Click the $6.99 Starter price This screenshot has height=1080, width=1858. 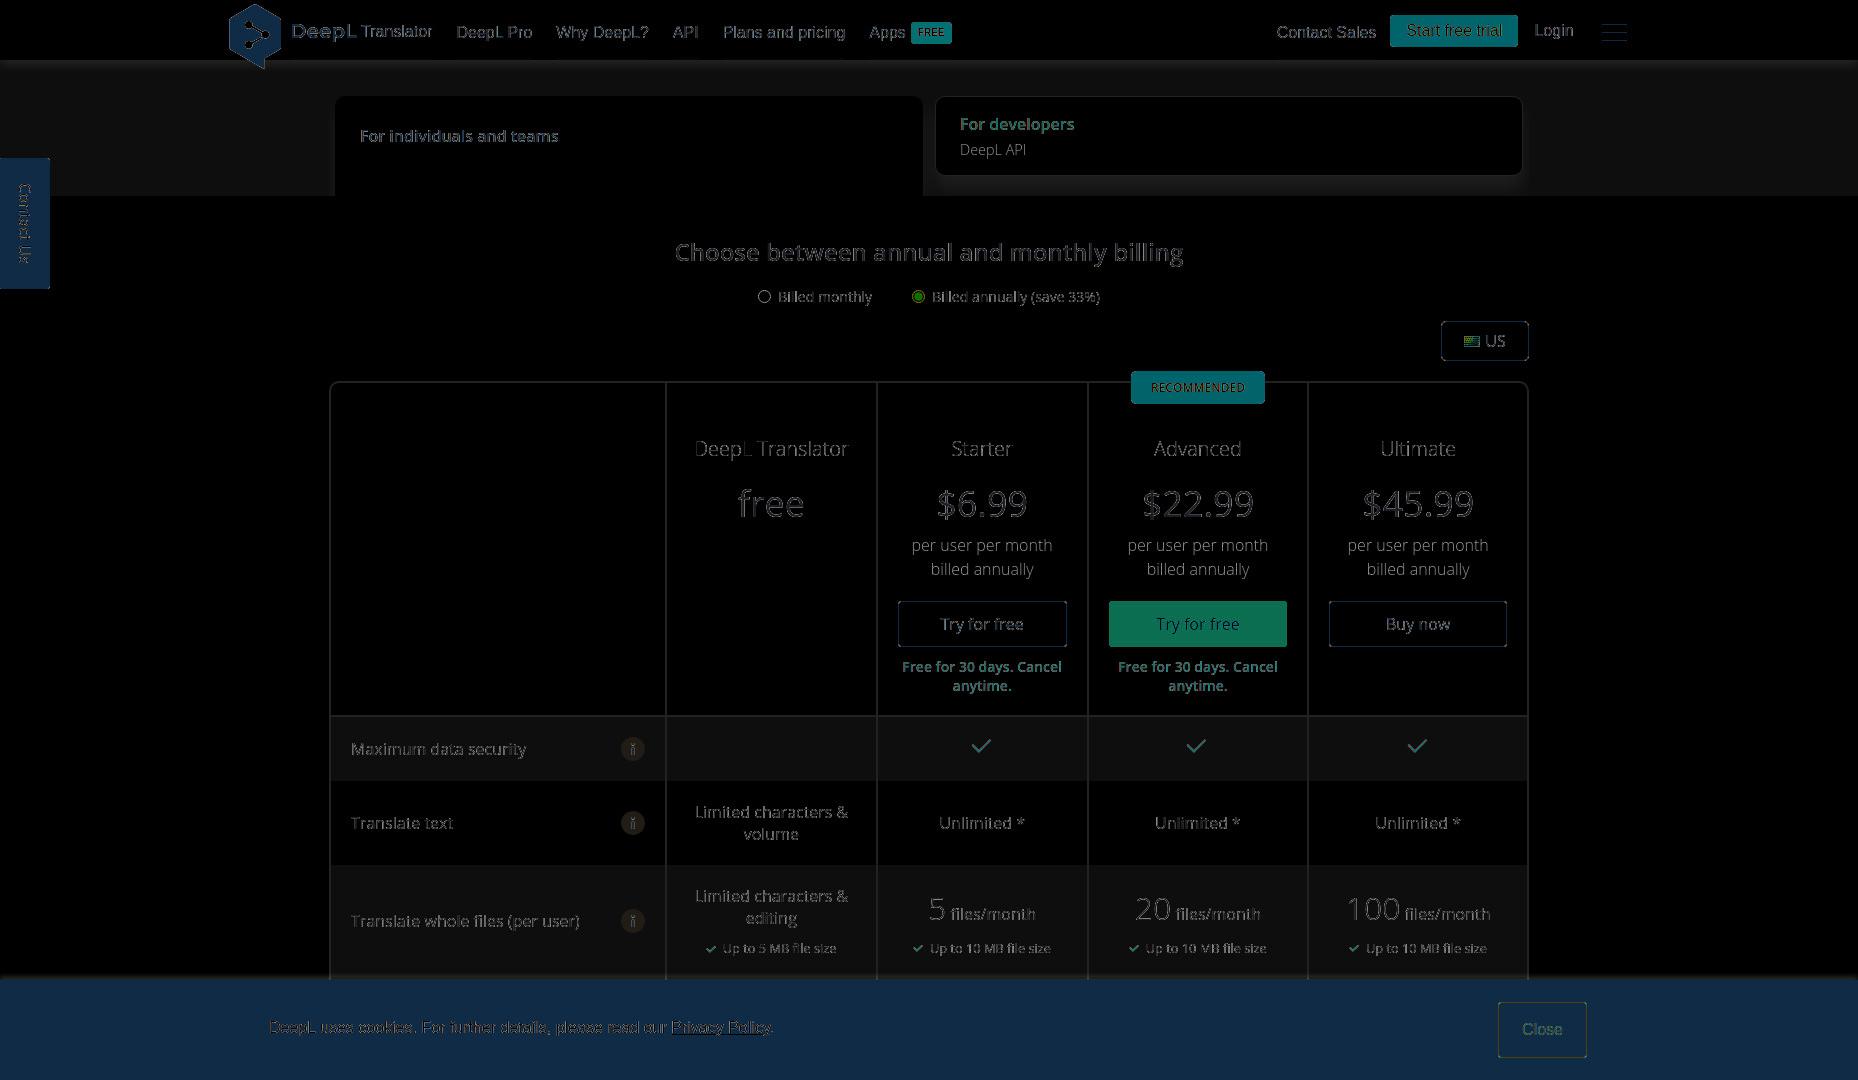(x=982, y=504)
